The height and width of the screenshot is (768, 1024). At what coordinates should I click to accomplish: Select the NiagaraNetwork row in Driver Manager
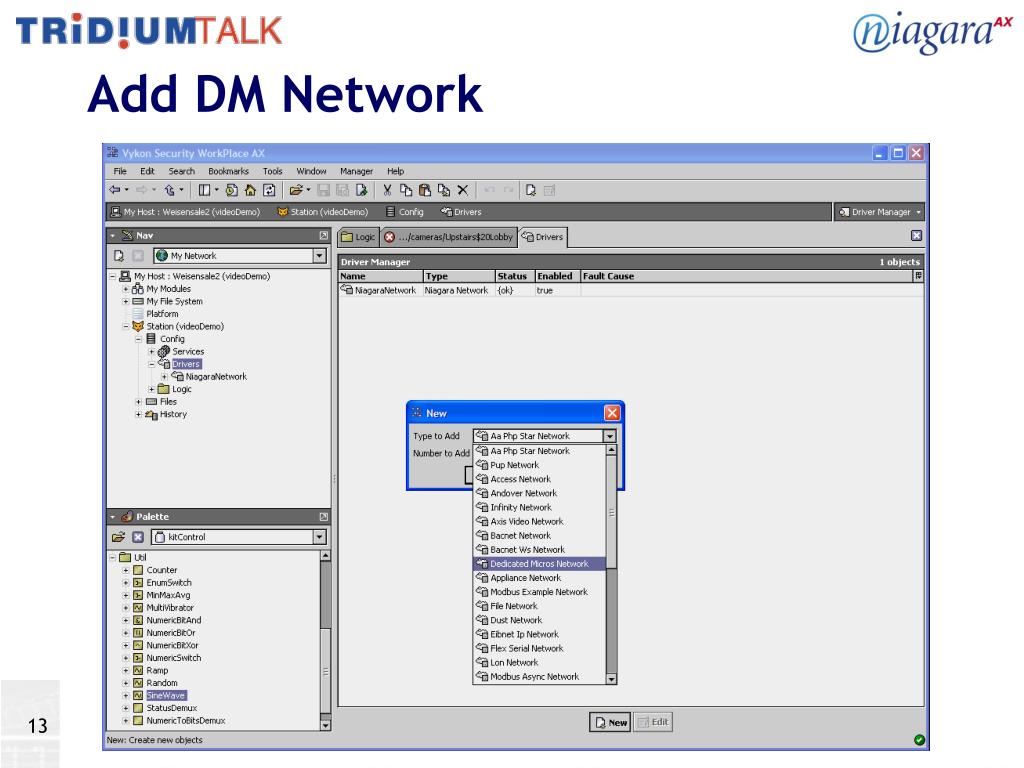pyautogui.click(x=631, y=291)
